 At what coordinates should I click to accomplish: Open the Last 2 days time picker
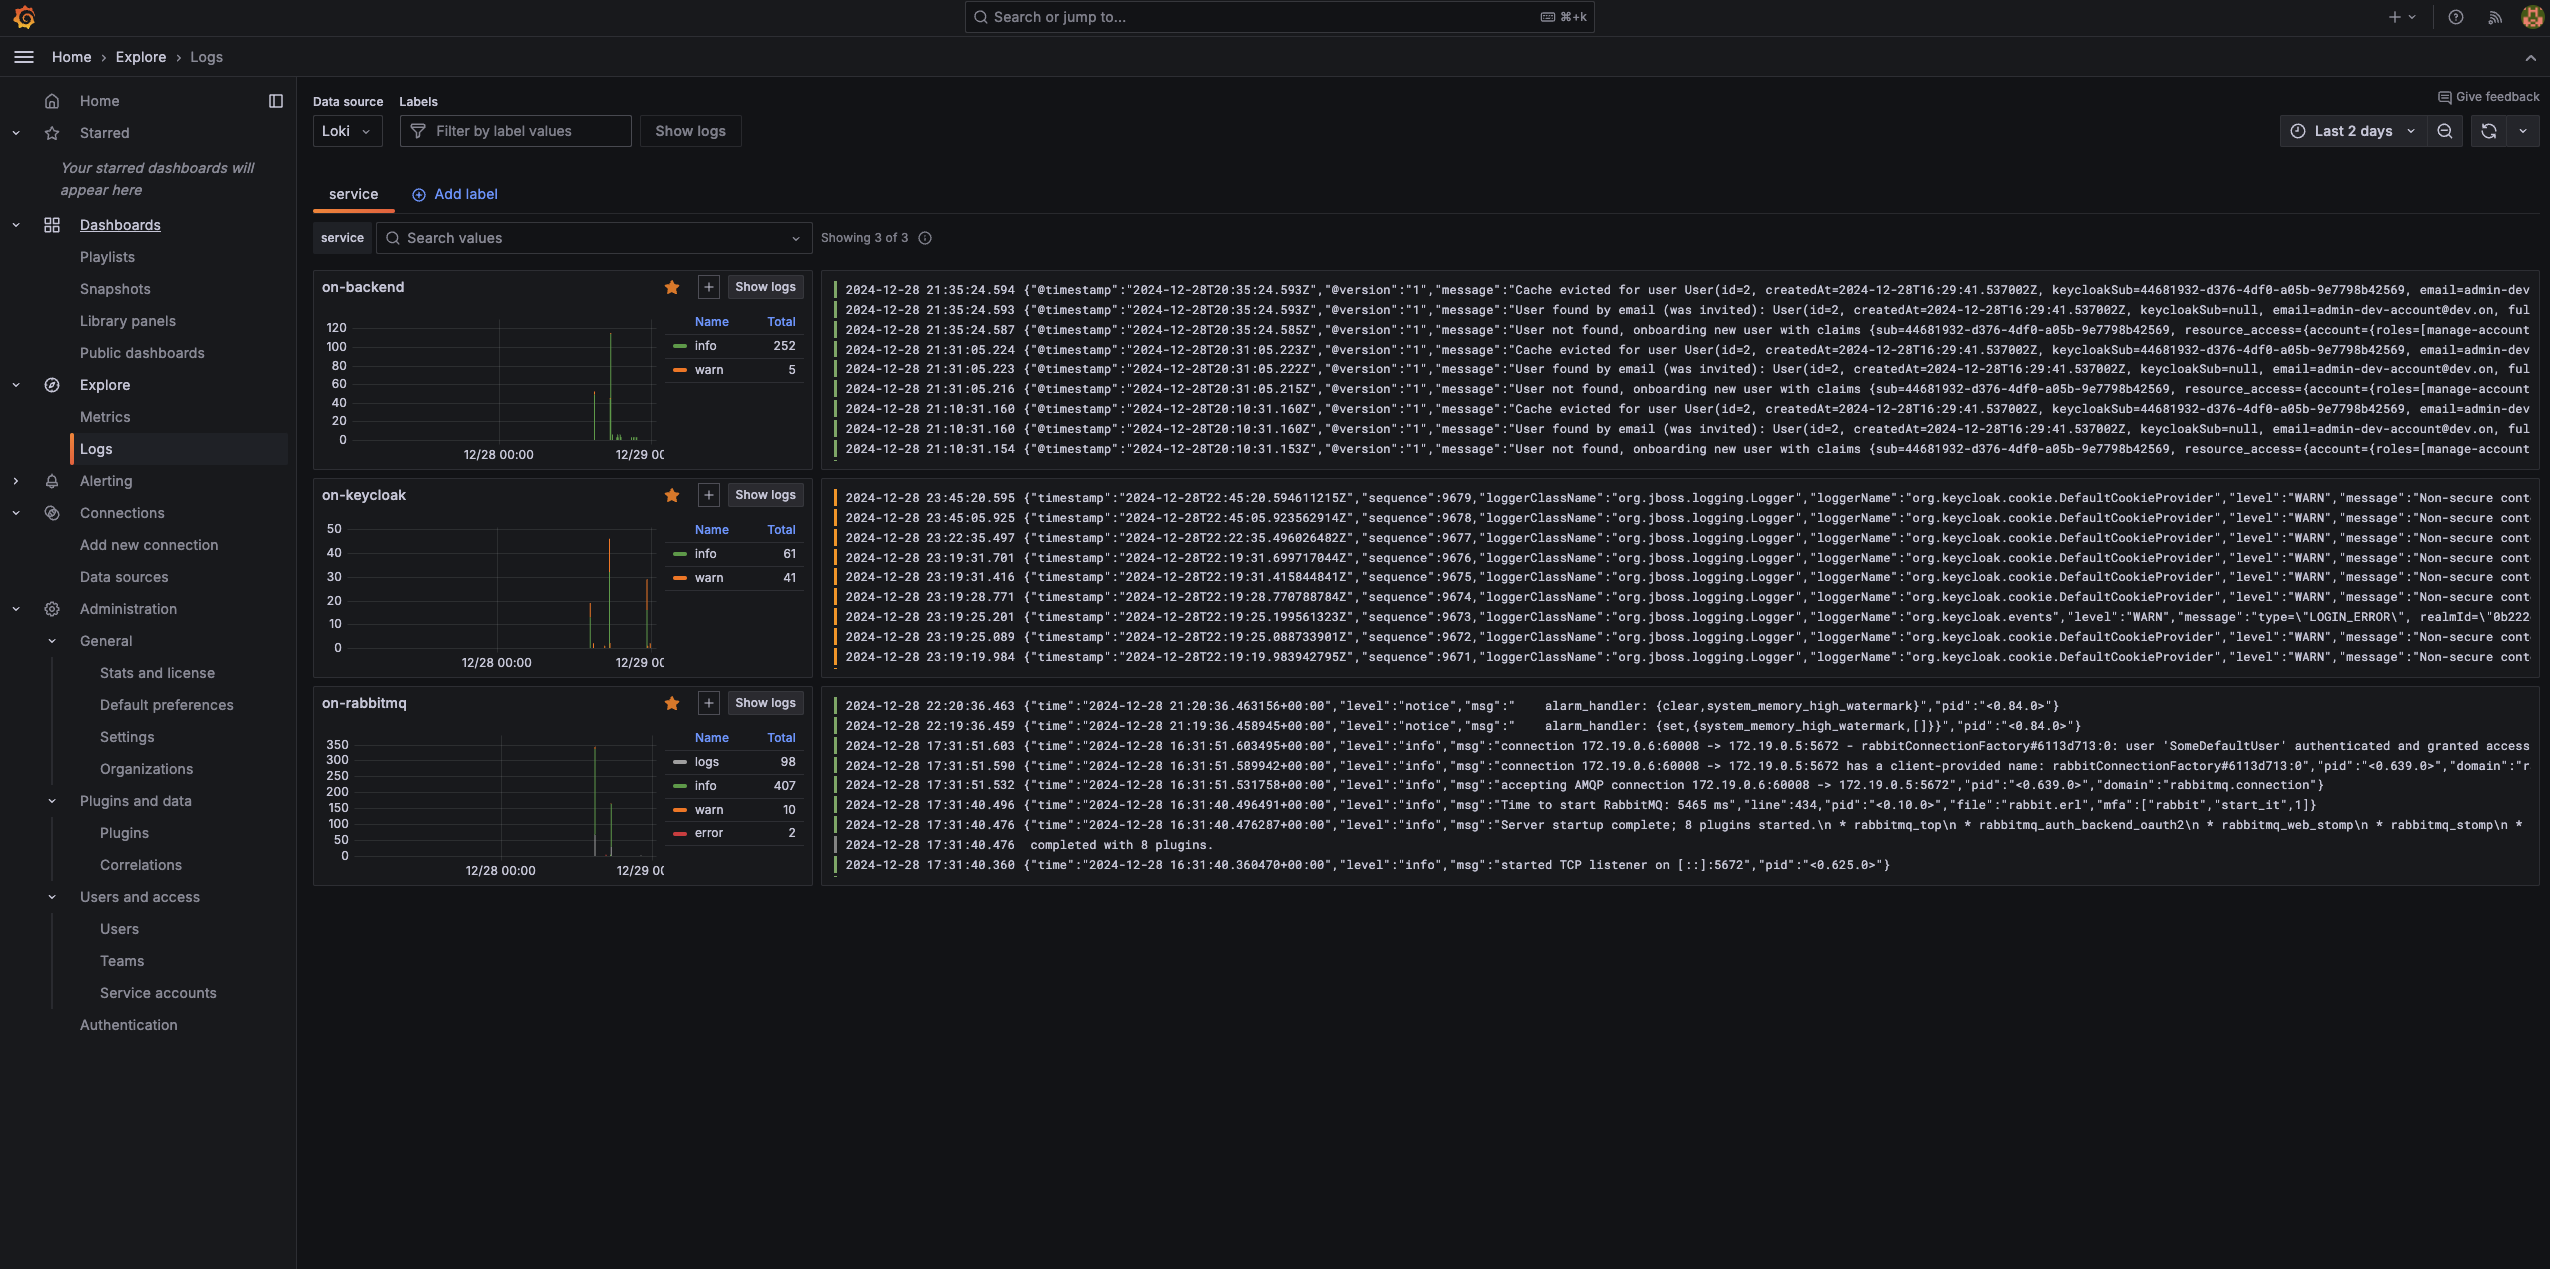(x=2353, y=131)
